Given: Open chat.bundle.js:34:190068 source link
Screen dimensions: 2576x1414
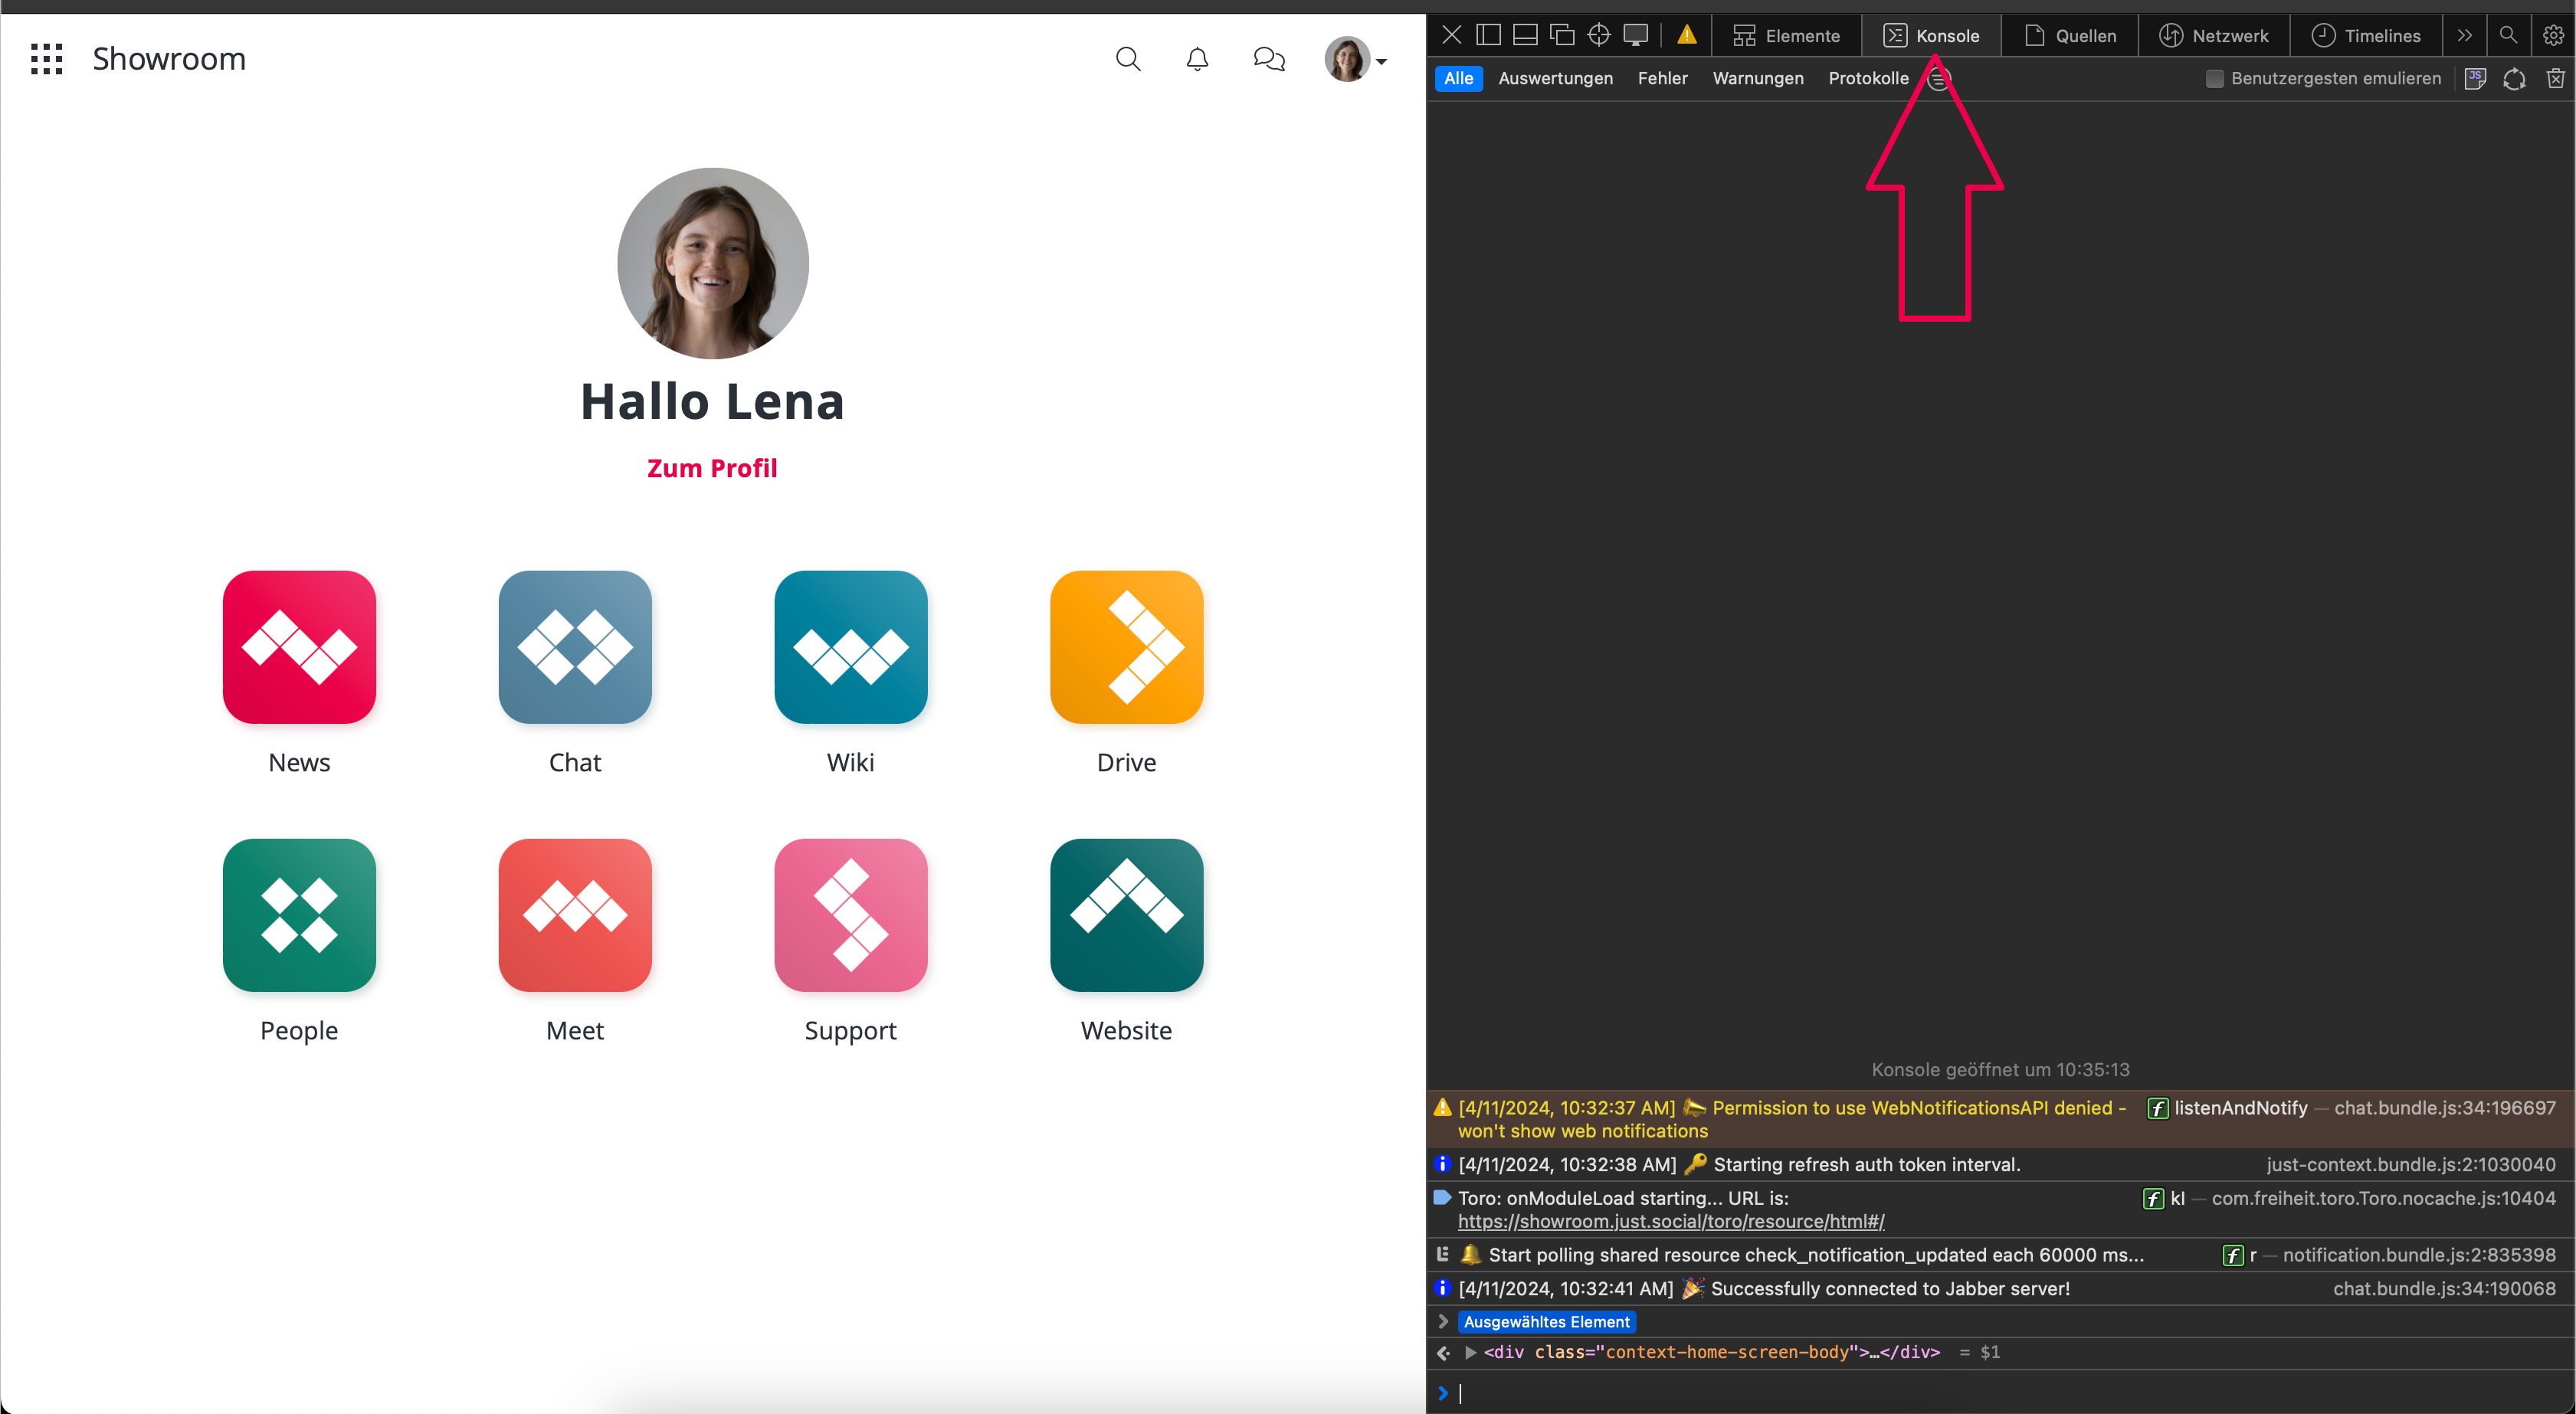Looking at the screenshot, I should tap(2444, 1288).
